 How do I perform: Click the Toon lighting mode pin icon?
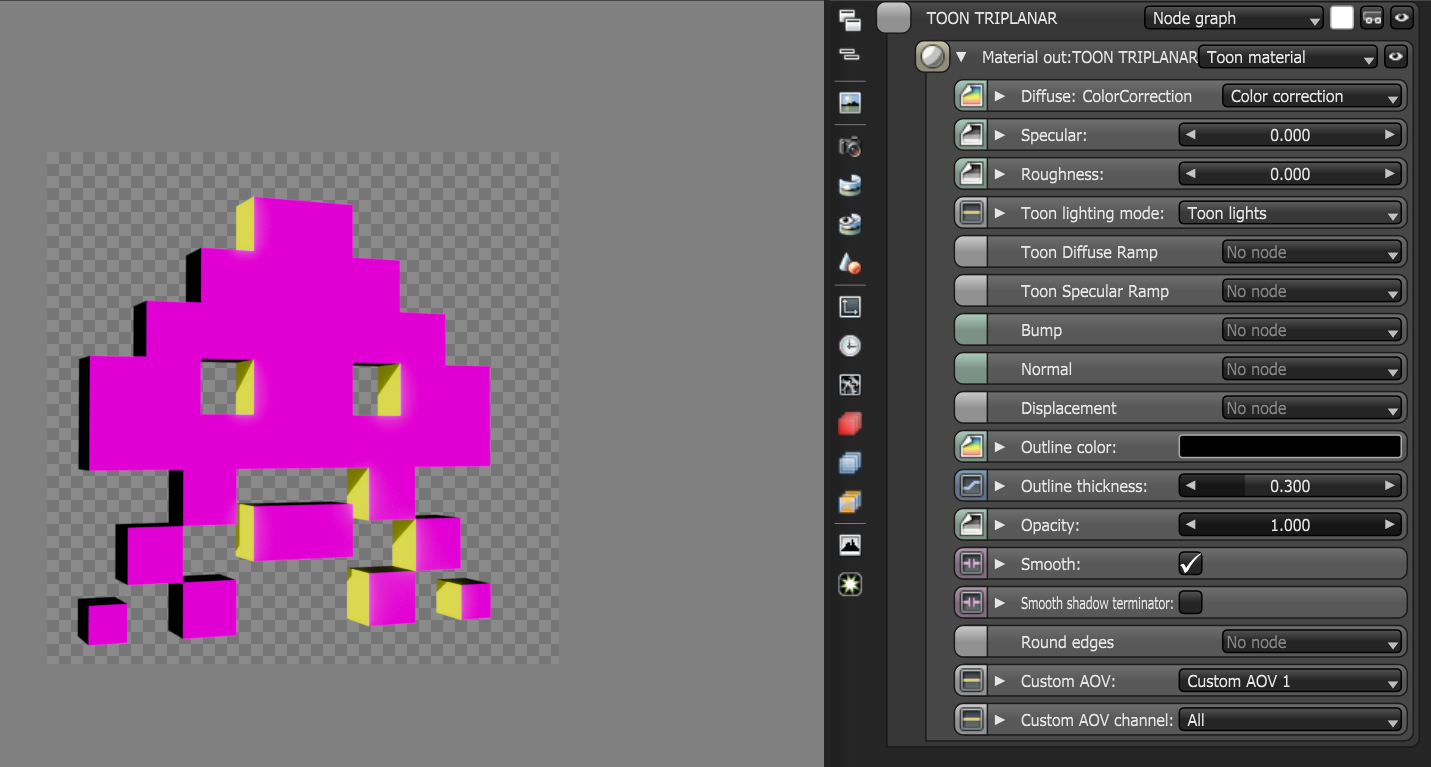(x=971, y=213)
